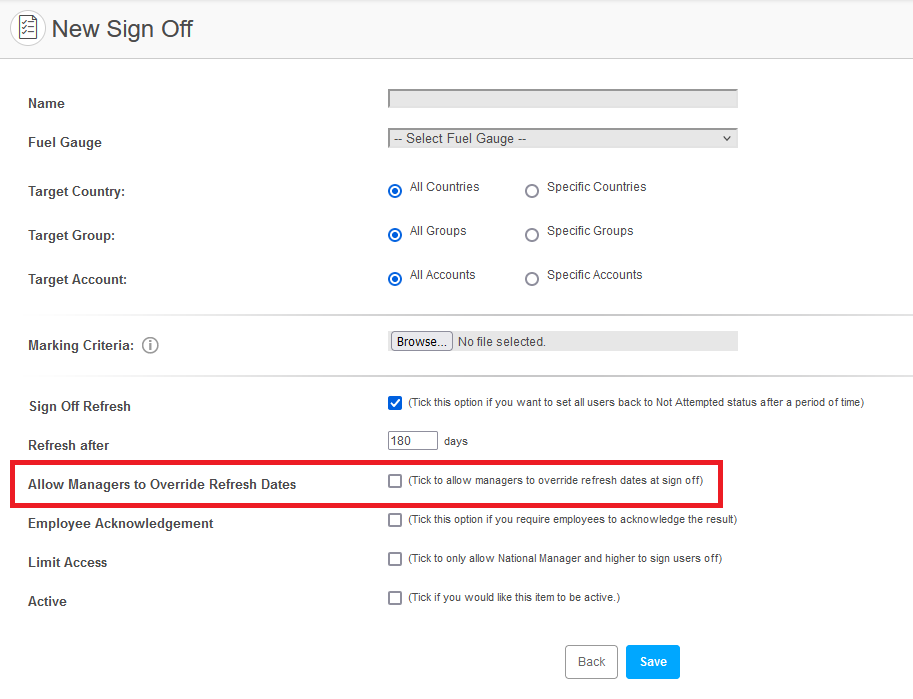Viewport: 913px width, 699px height.
Task: Enable the Employee Acknowledgement checkbox
Action: [x=395, y=520]
